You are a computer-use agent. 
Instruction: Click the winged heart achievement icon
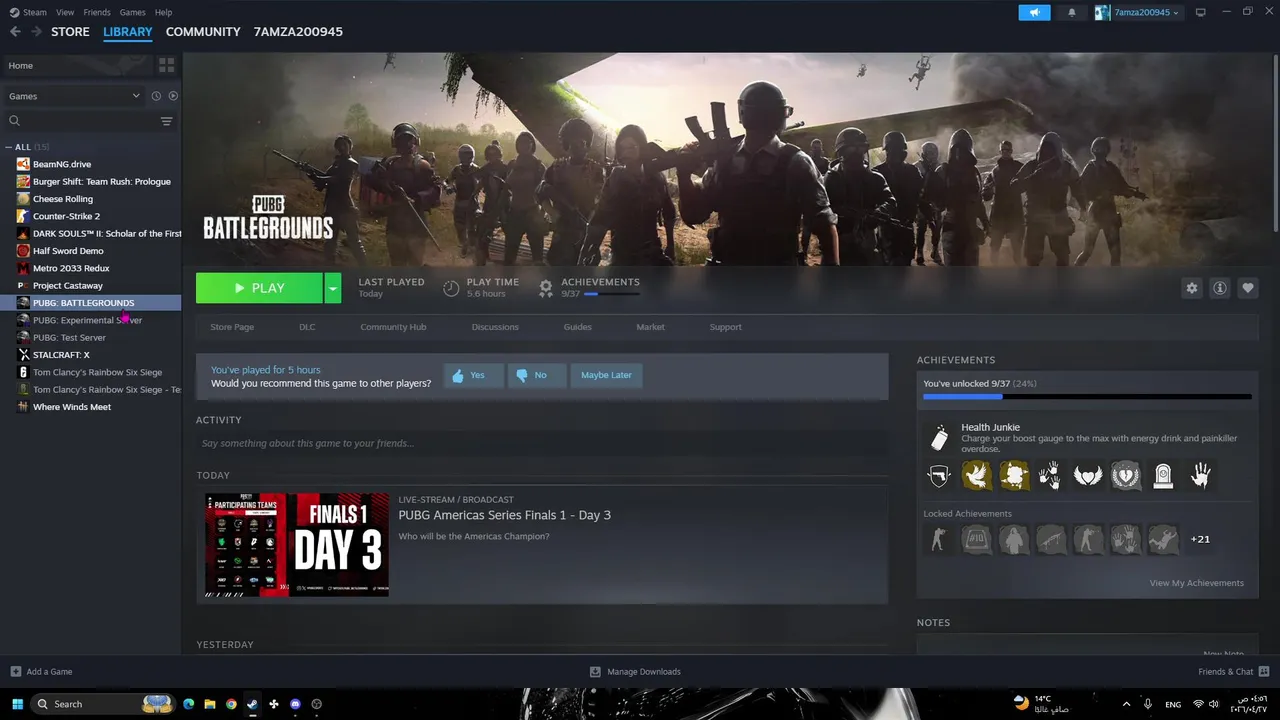pyautogui.click(x=1088, y=476)
